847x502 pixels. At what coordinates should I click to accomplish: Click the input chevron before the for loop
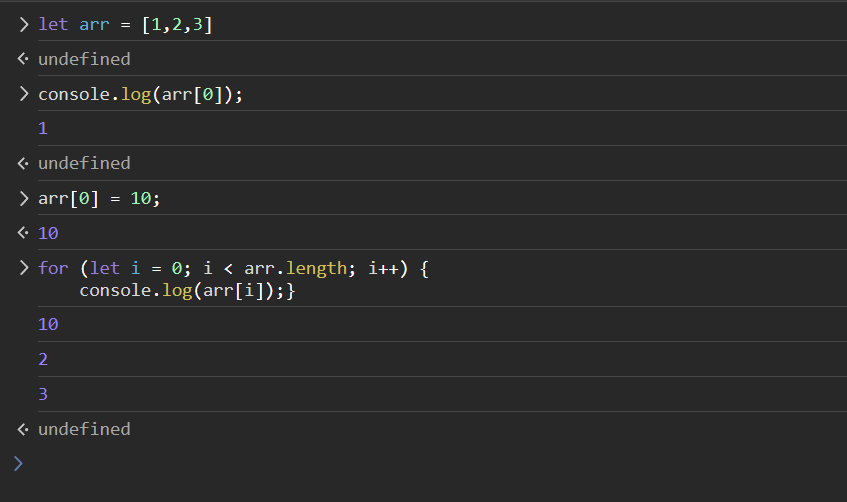pyautogui.click(x=23, y=268)
